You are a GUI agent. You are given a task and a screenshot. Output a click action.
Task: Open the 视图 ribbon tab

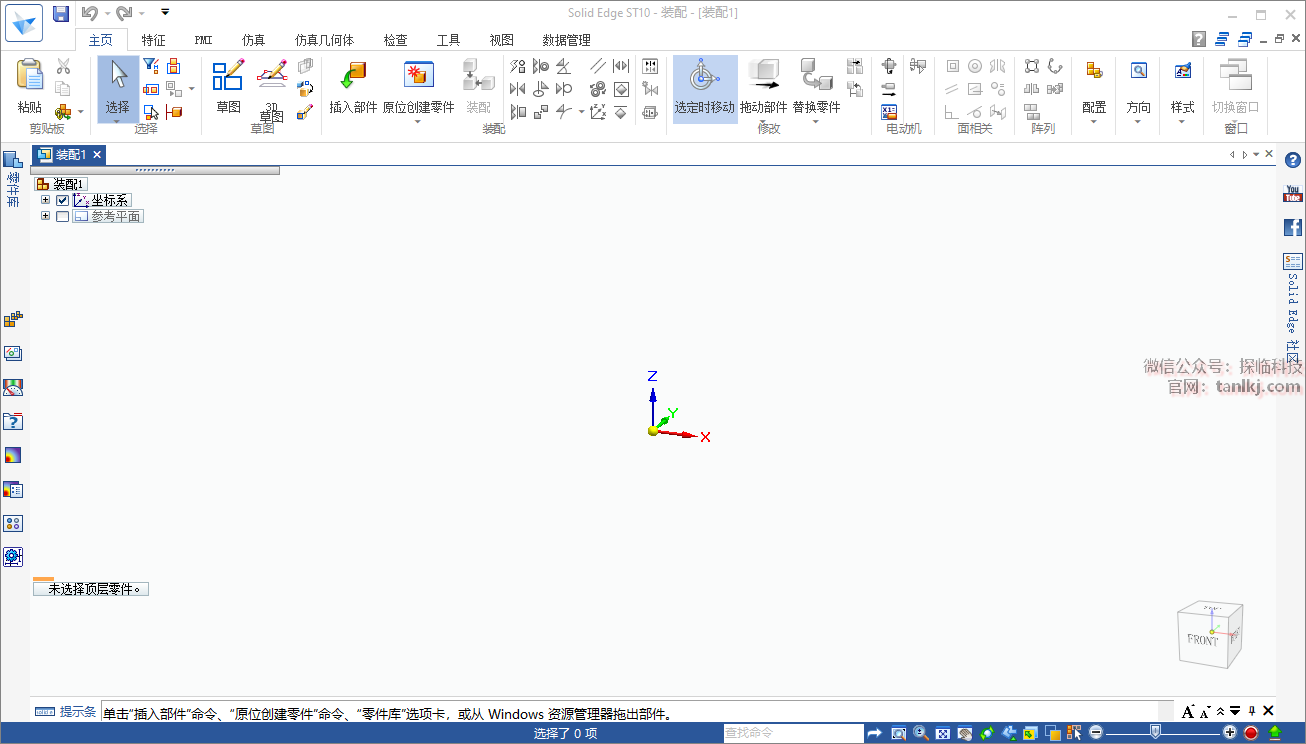[x=501, y=40]
